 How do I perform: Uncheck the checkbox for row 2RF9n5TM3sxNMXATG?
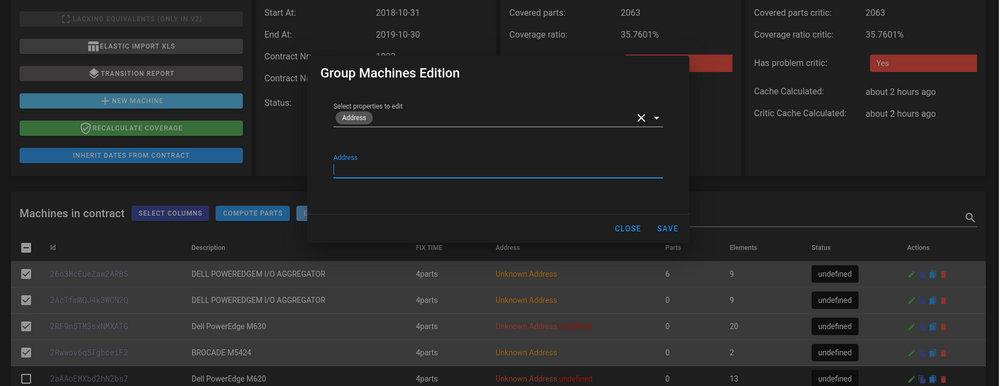click(x=26, y=326)
